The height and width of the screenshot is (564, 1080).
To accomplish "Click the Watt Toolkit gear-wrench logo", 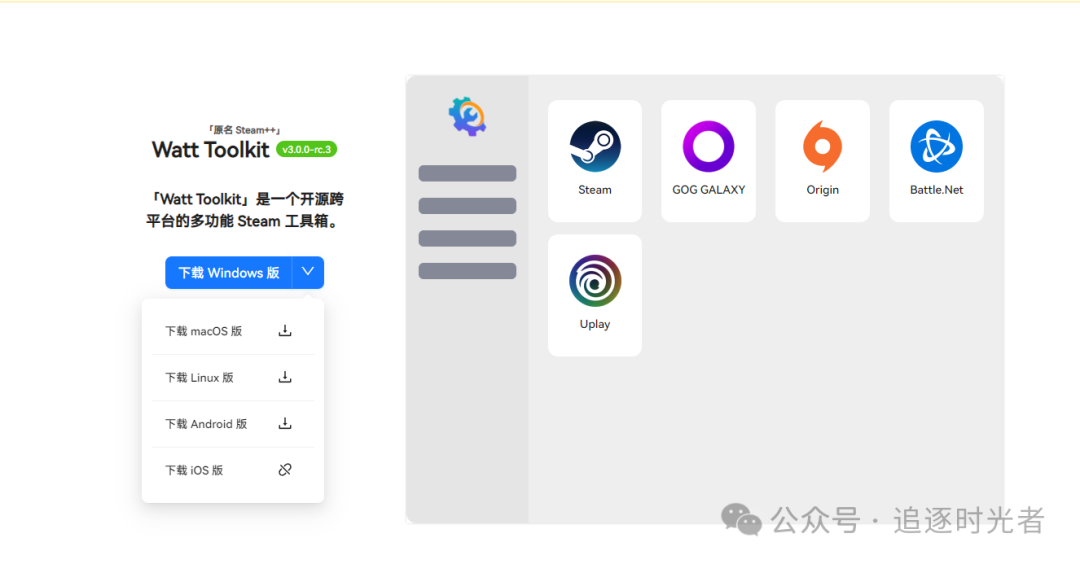I will pyautogui.click(x=468, y=116).
